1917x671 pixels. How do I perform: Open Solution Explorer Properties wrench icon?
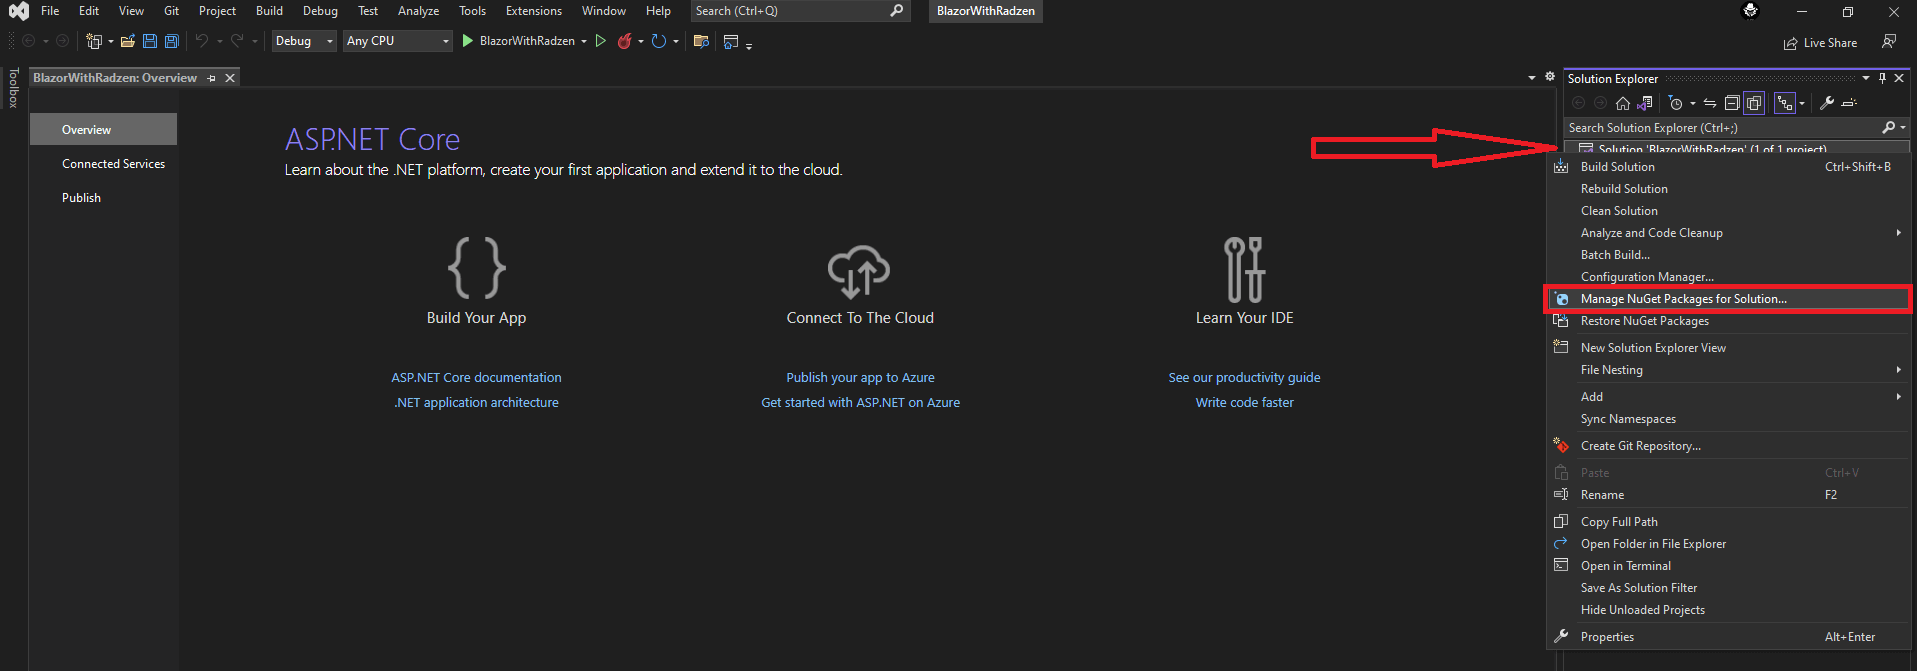click(x=1827, y=103)
